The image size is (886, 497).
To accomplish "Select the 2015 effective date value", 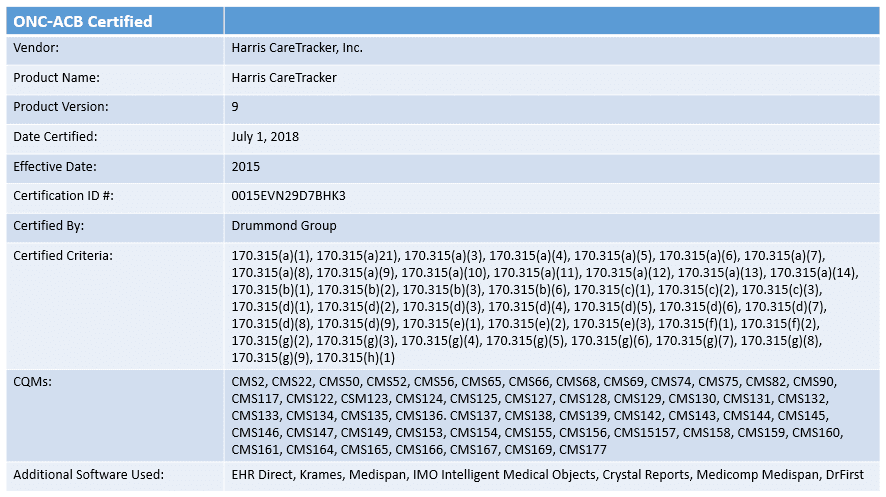I will click(x=246, y=166).
